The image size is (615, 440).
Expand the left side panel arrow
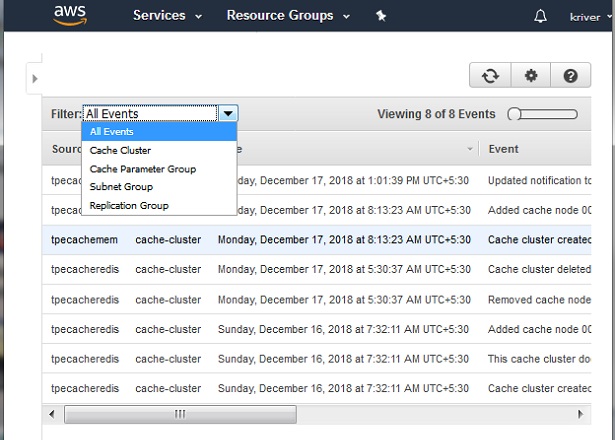(x=34, y=78)
